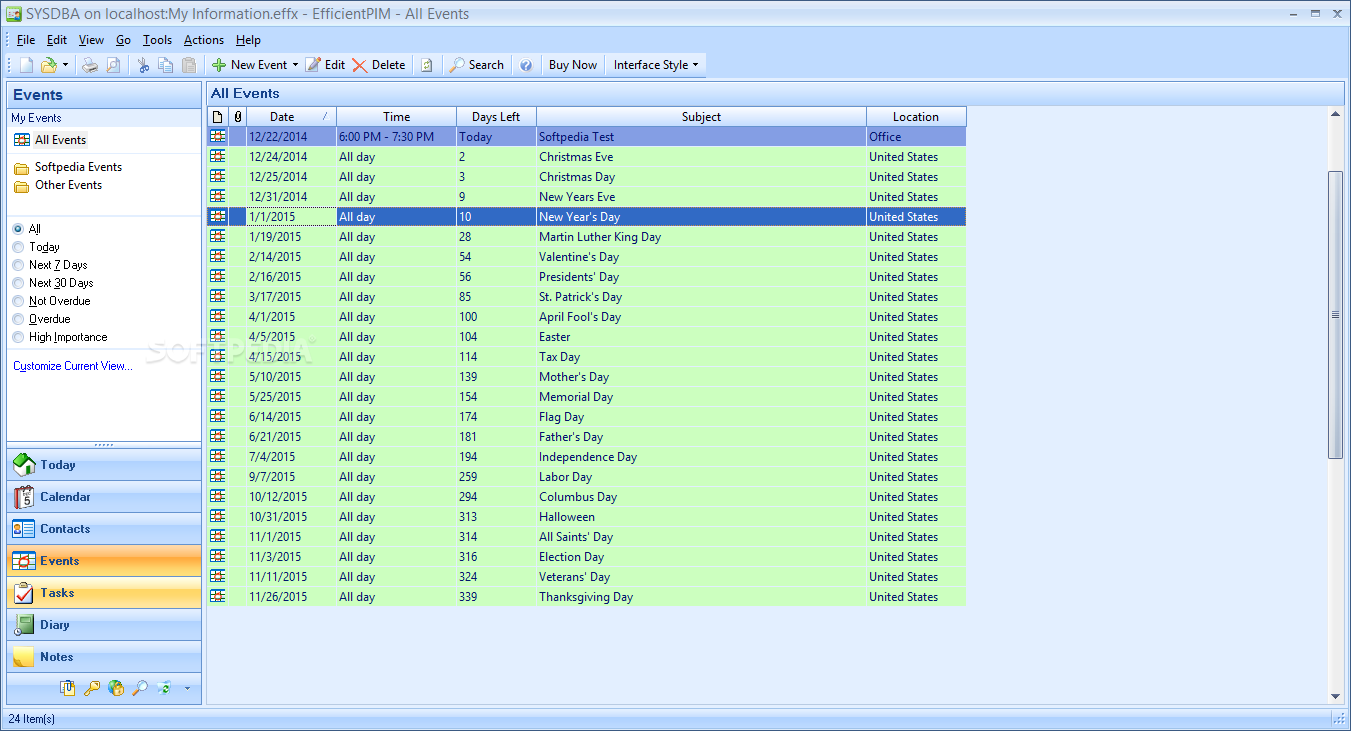The height and width of the screenshot is (731, 1351).
Task: Open the Go menu
Action: tap(123, 40)
